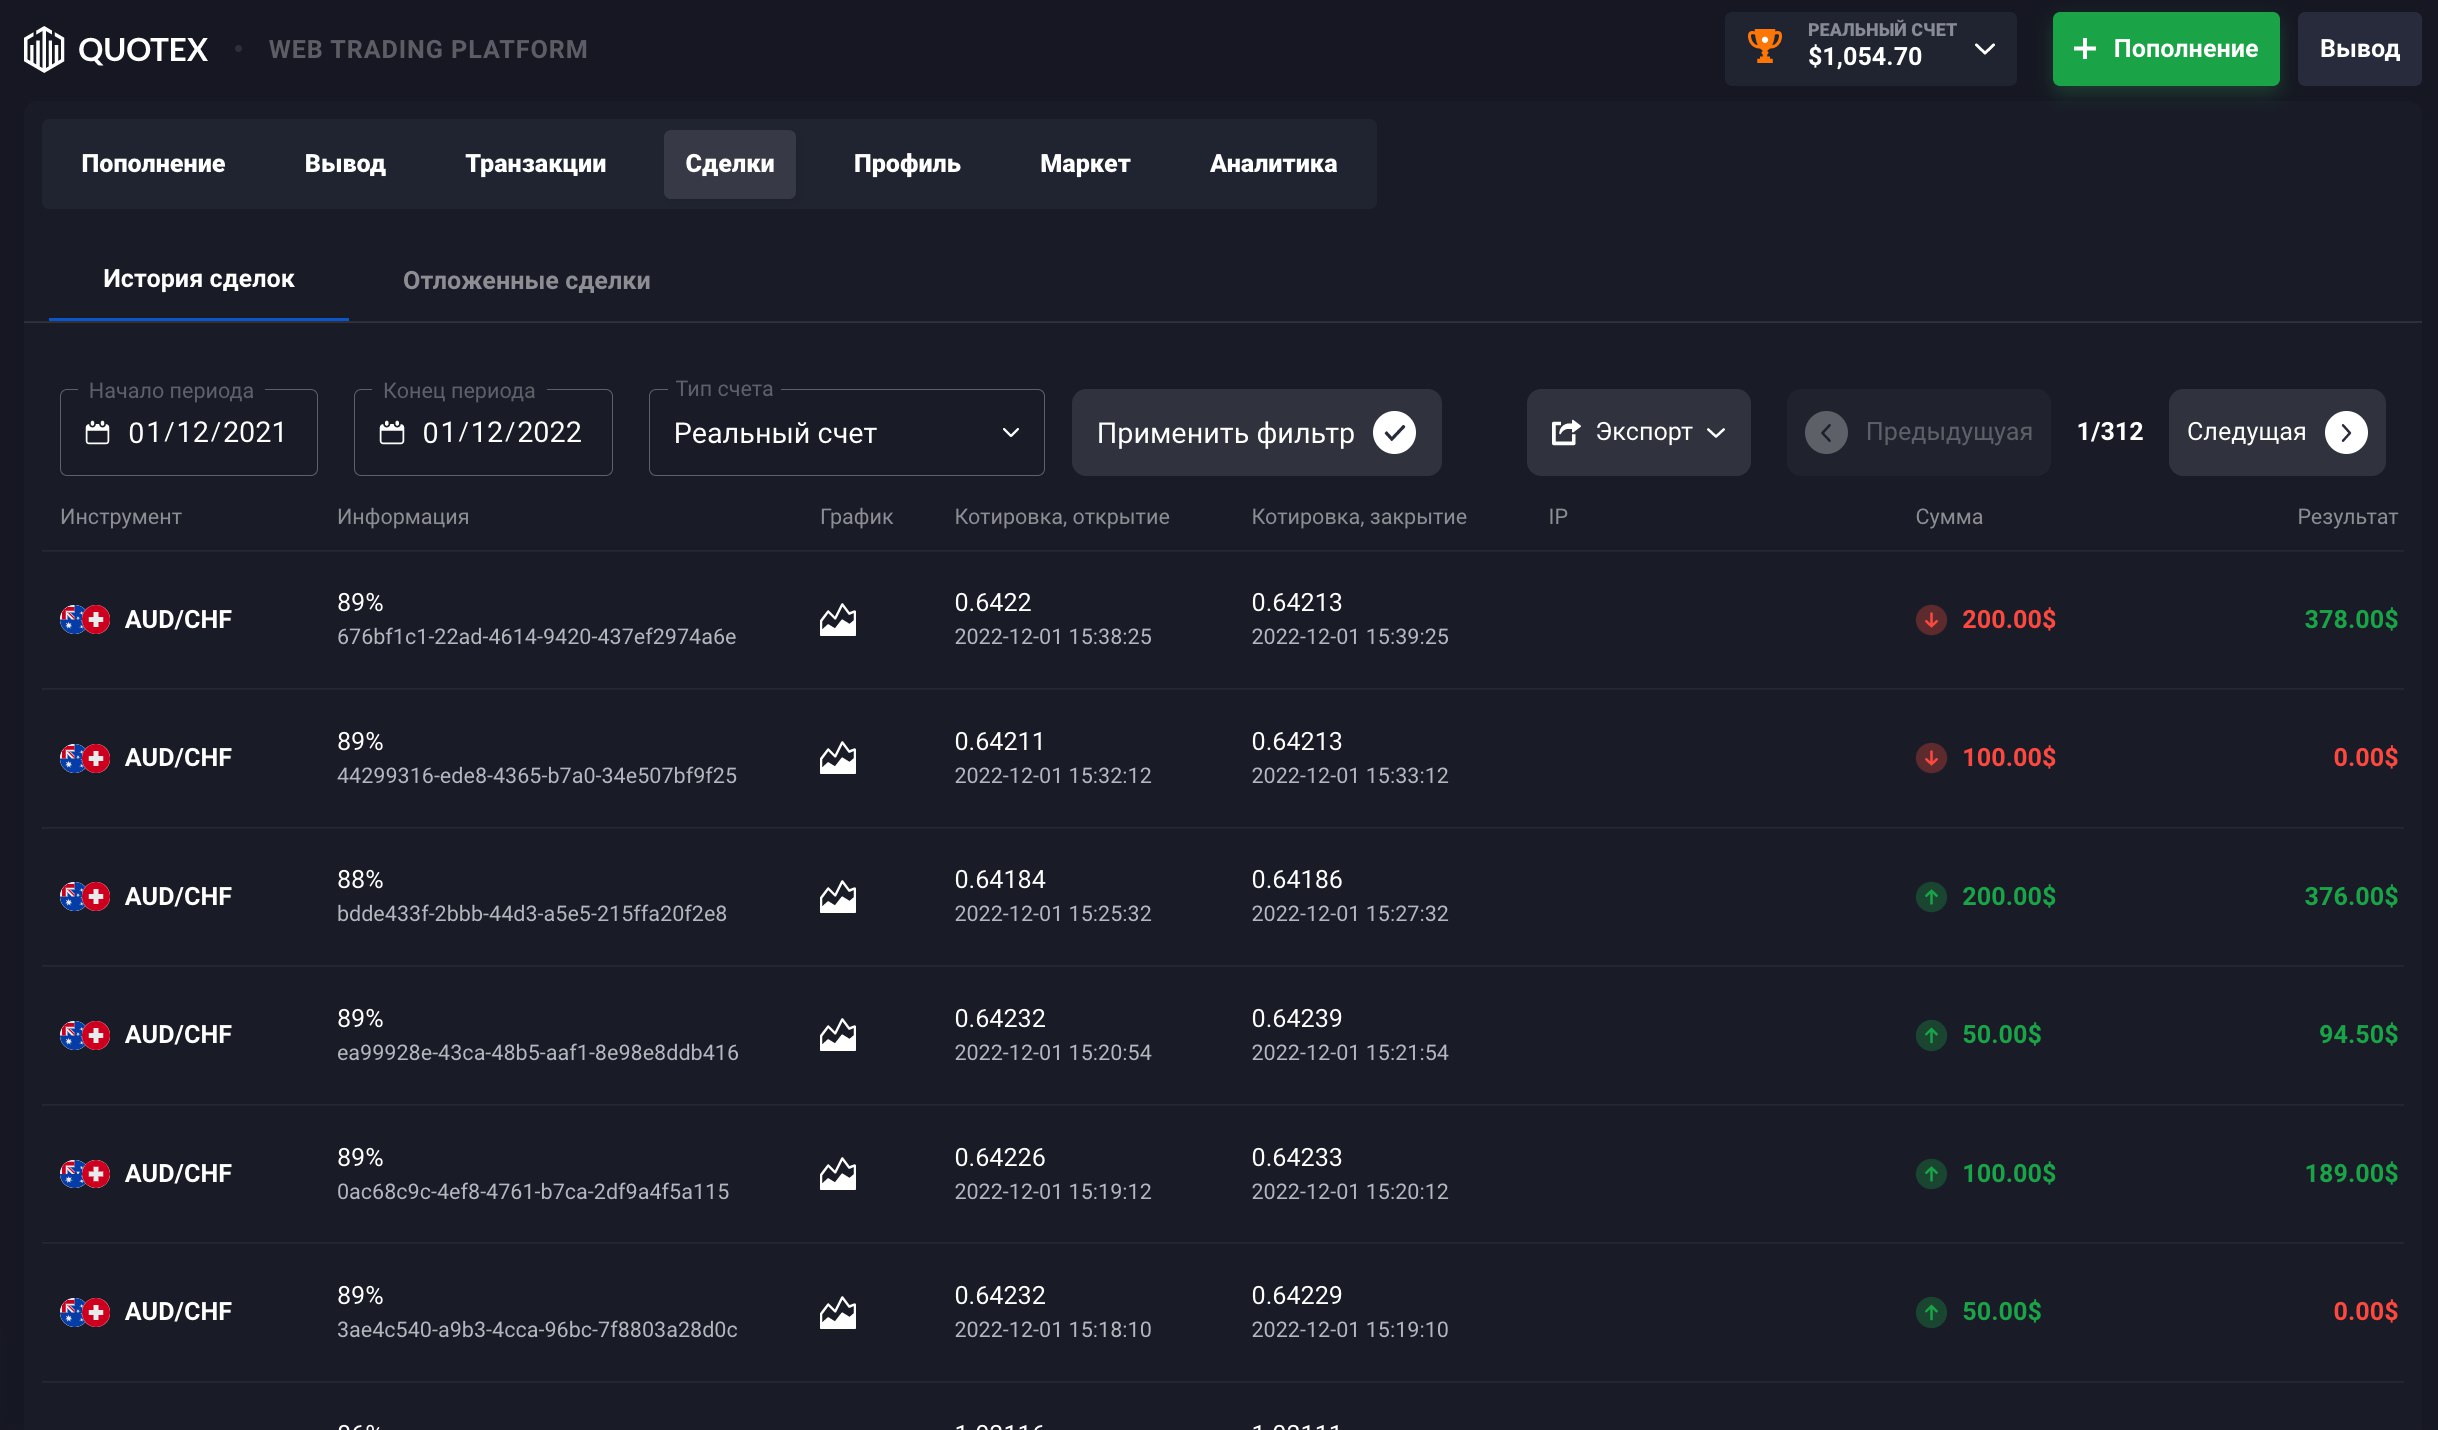Click AUD/CHF flag icon in 15:19:12 trade row
The width and height of the screenshot is (2438, 1430).
(x=85, y=1174)
